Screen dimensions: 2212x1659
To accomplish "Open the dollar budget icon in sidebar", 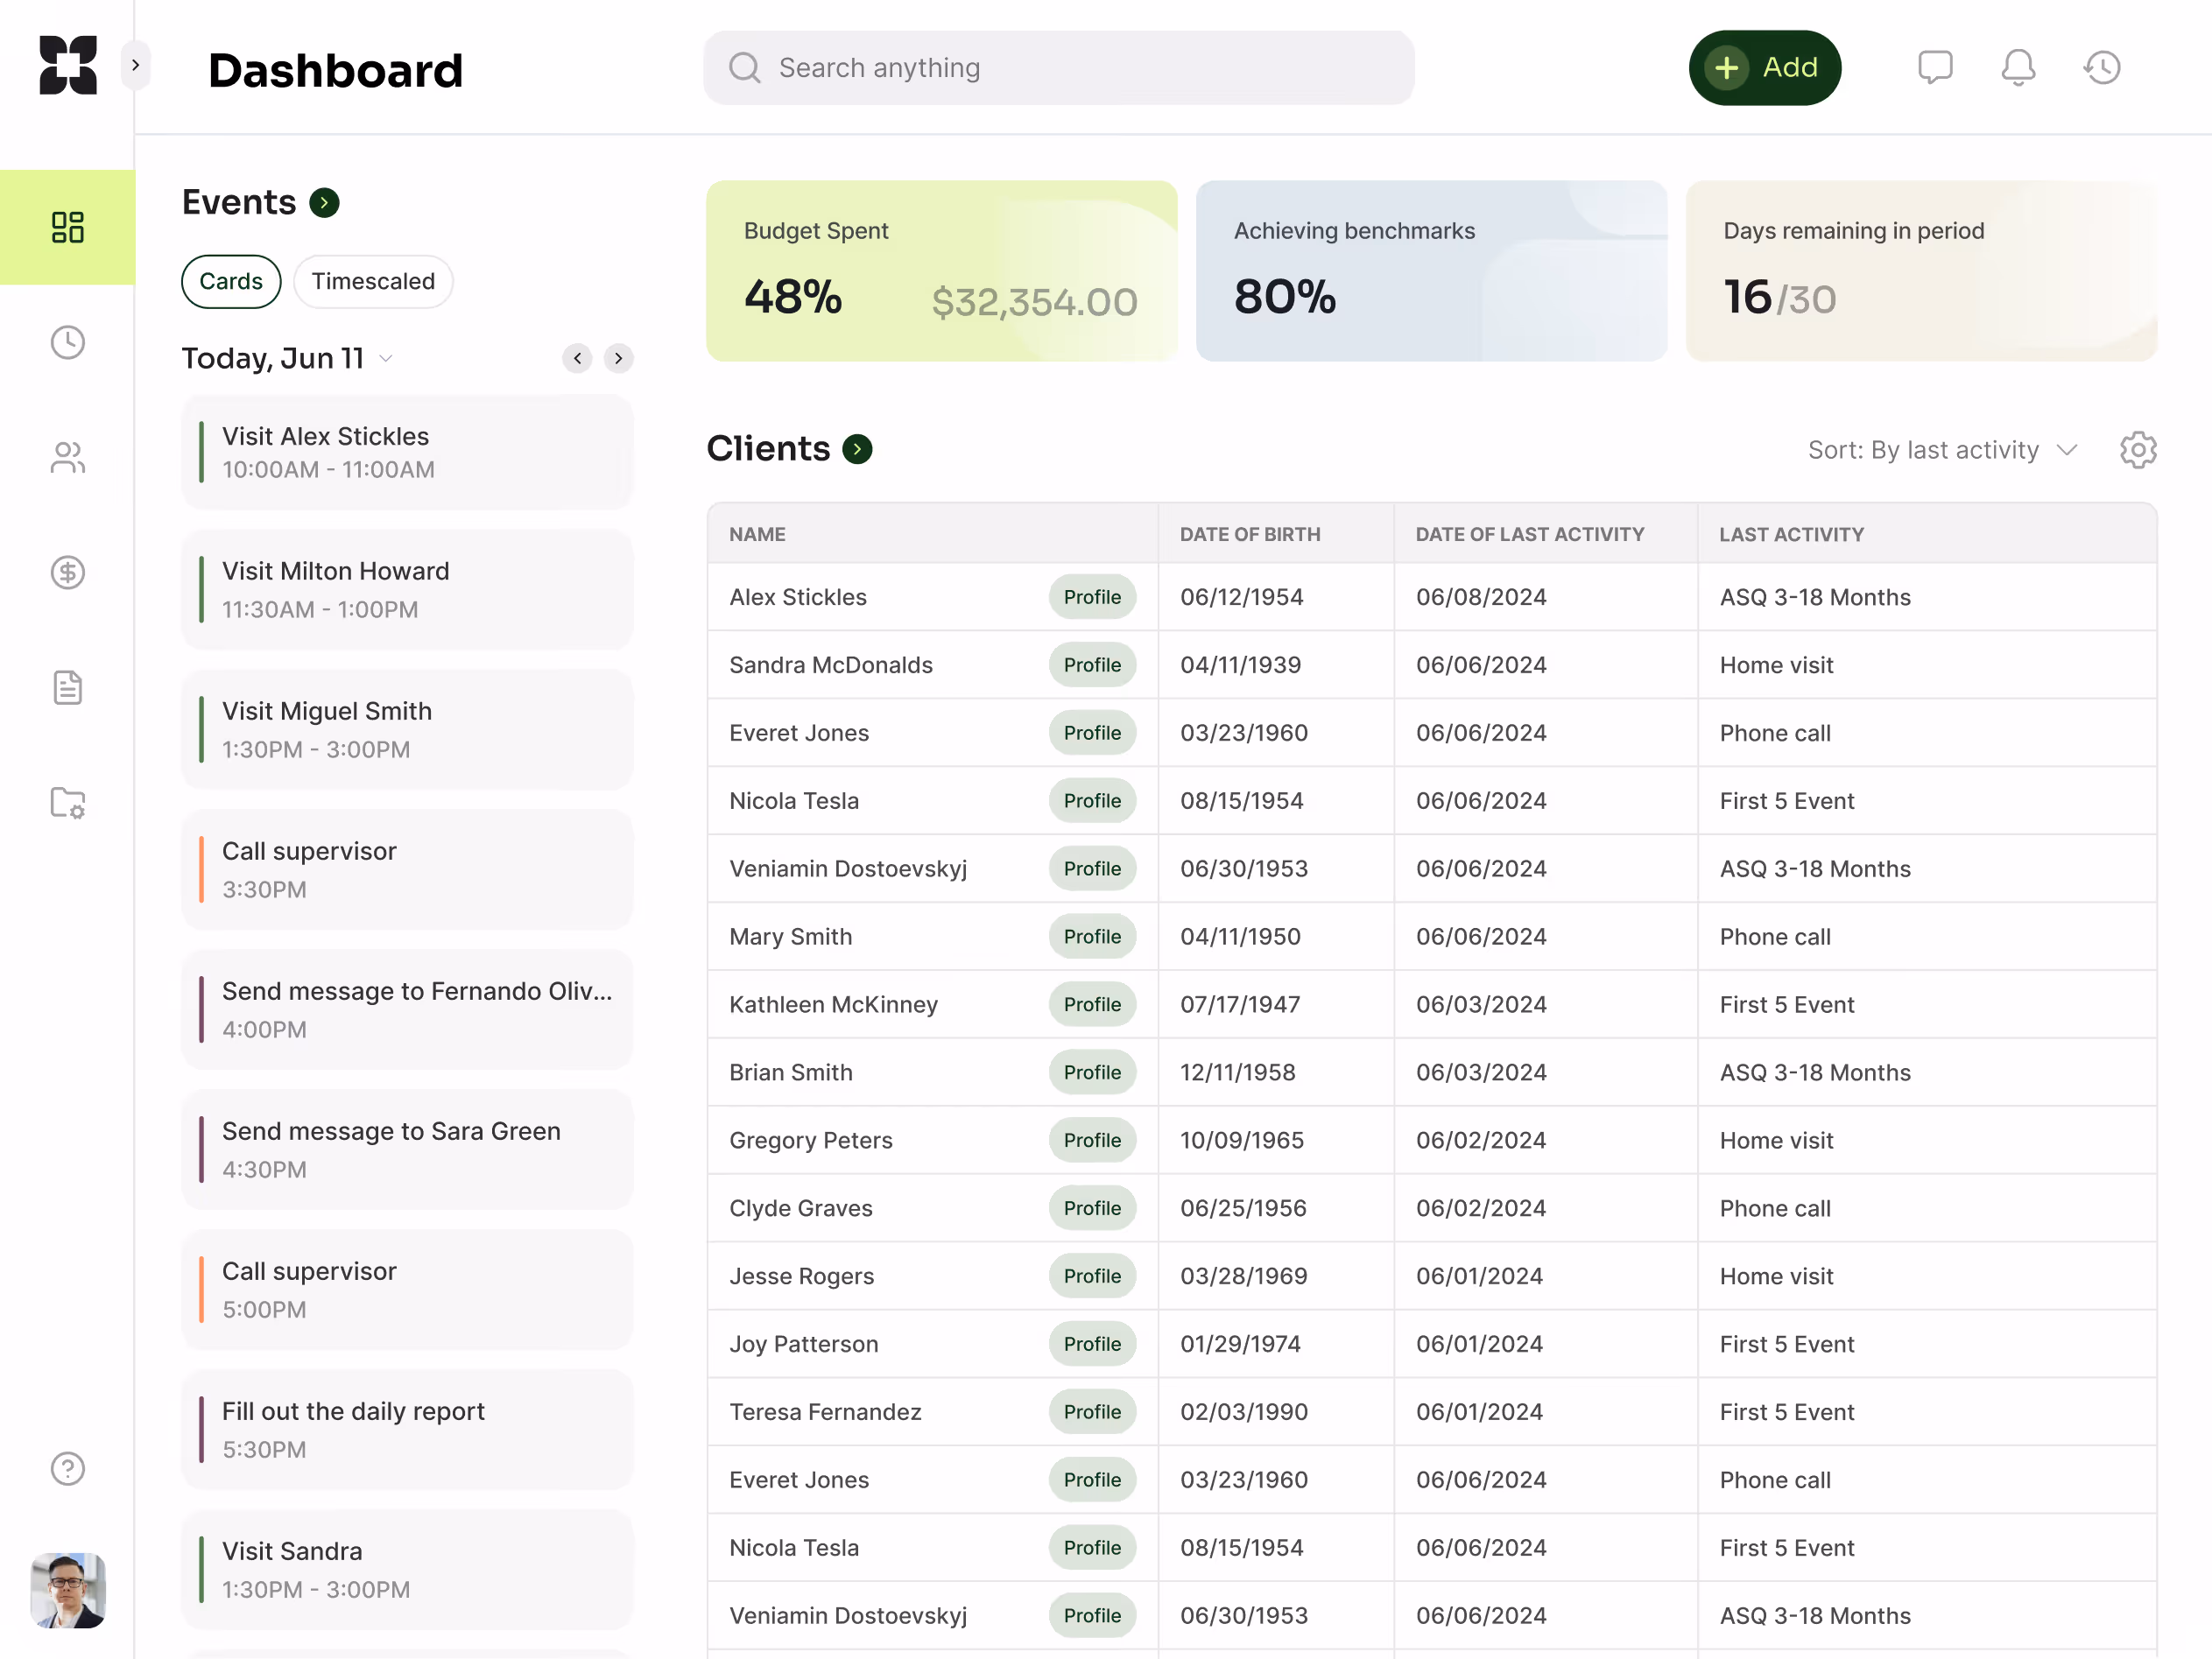I will pyautogui.click(x=67, y=572).
